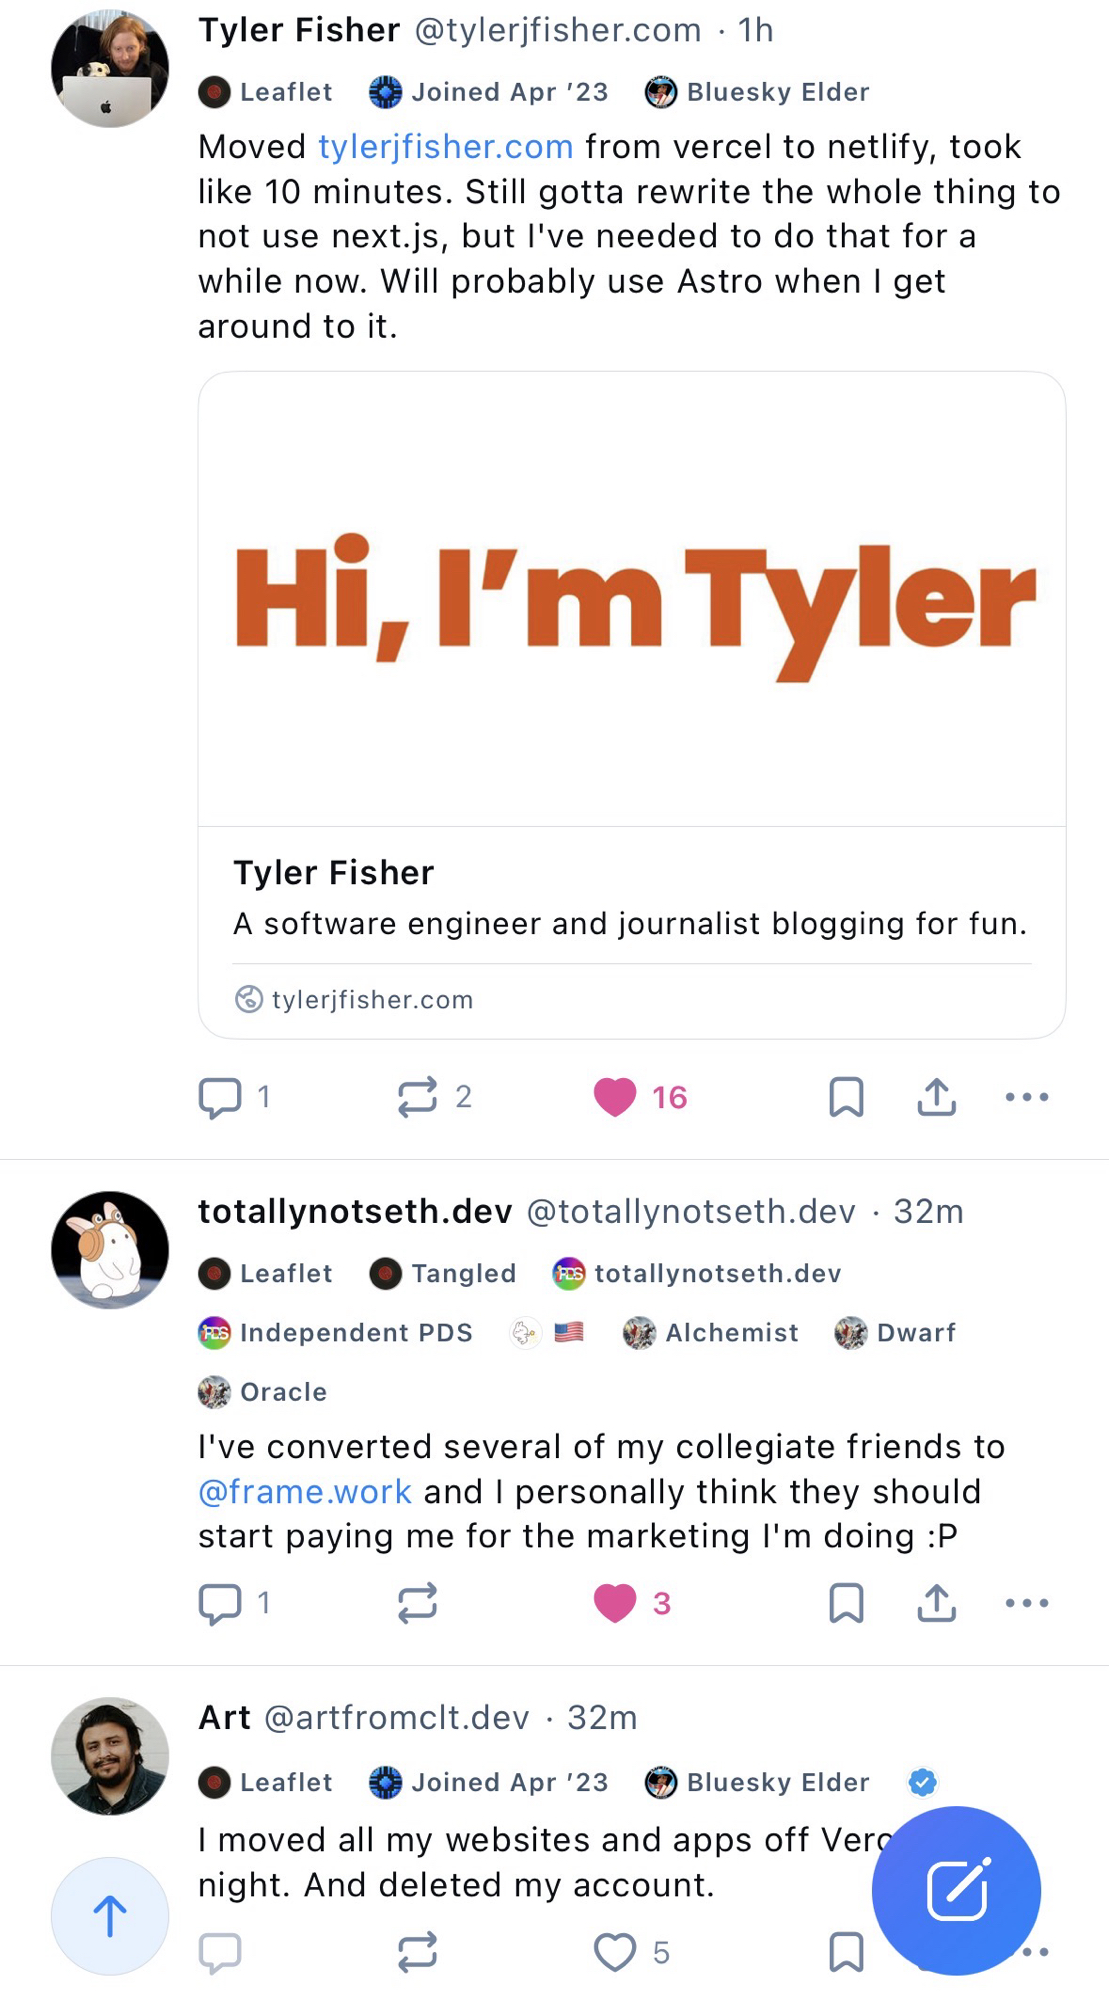Reply to Tyler Fisher's post
The image size is (1109, 2000).
220,1097
